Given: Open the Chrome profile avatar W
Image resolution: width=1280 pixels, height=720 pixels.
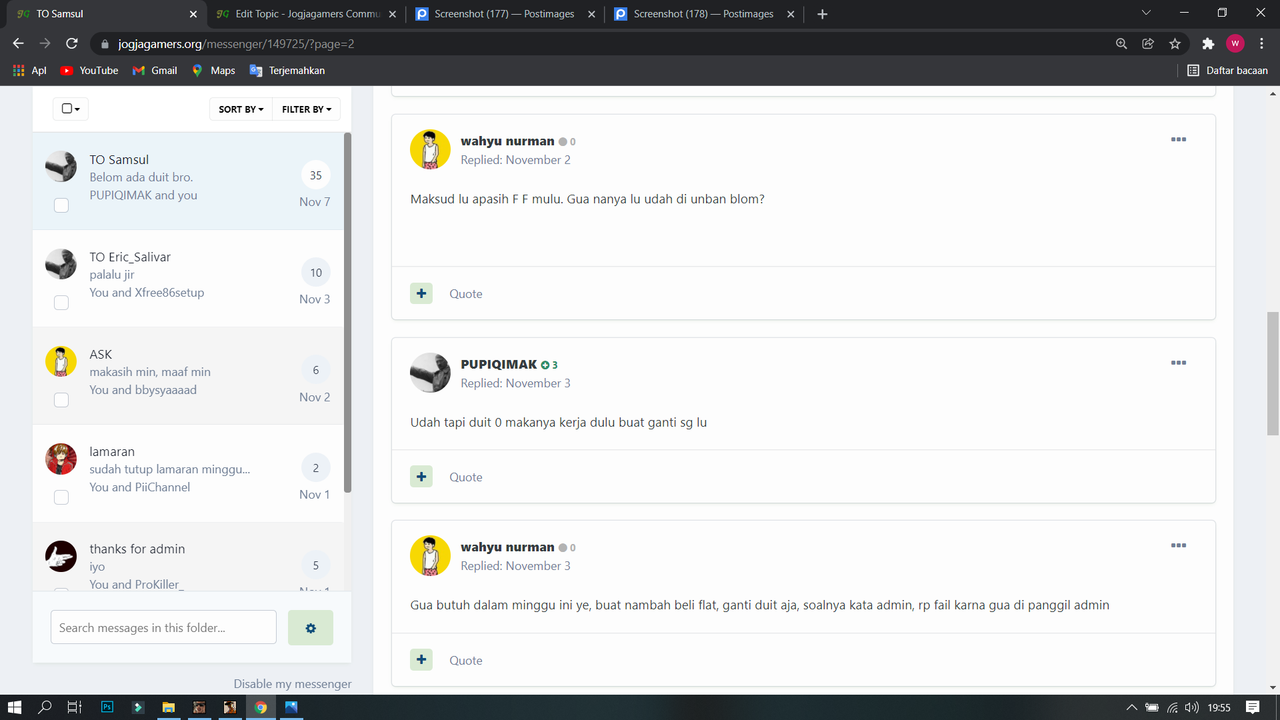Looking at the screenshot, I should [1235, 44].
